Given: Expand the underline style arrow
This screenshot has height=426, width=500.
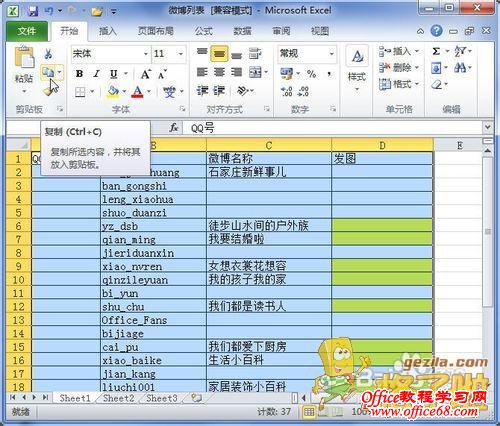Looking at the screenshot, I should (x=126, y=74).
